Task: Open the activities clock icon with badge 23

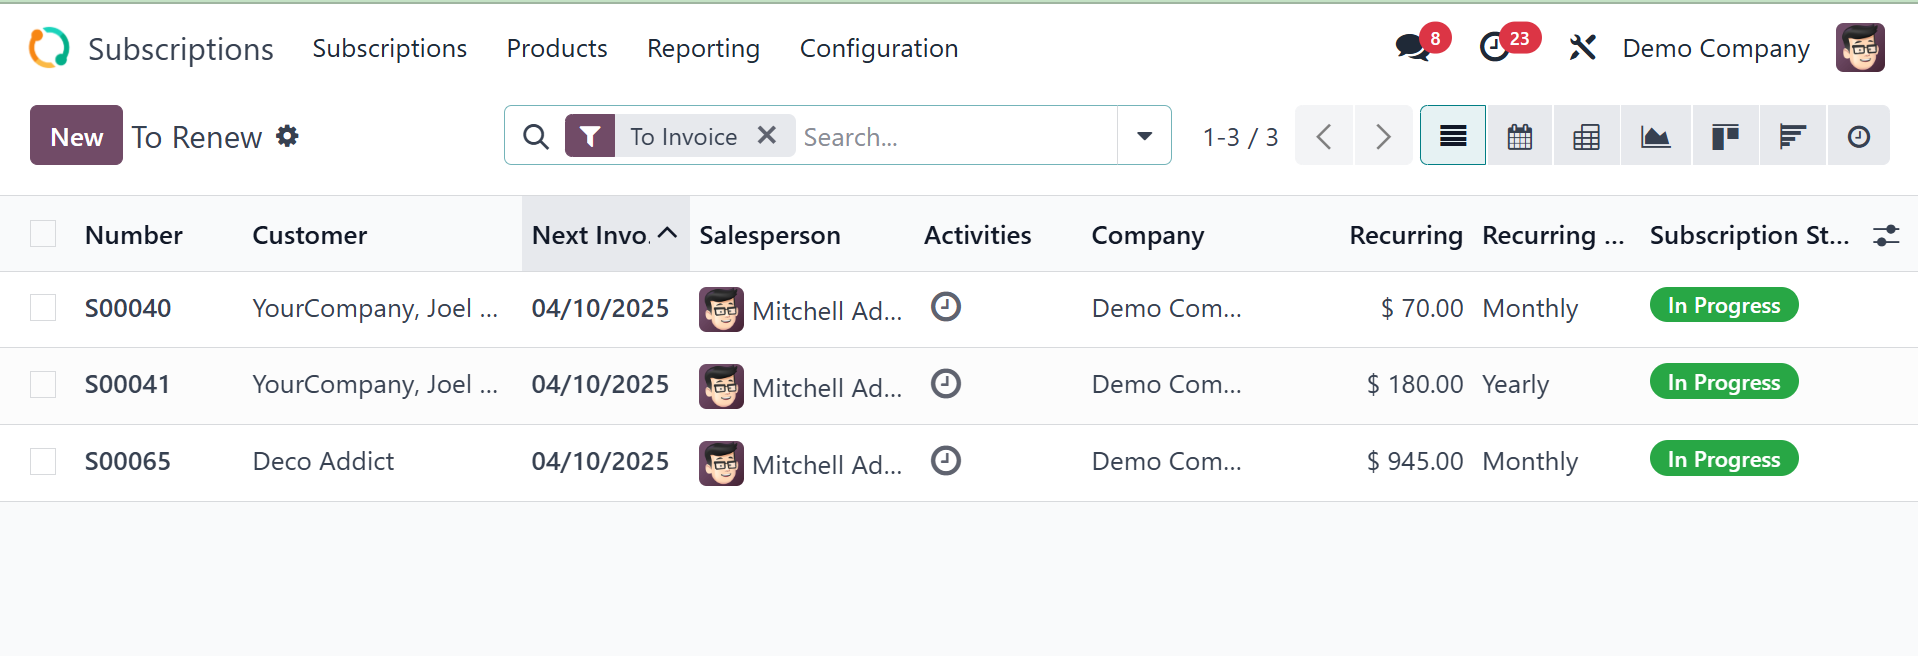Action: point(1494,47)
